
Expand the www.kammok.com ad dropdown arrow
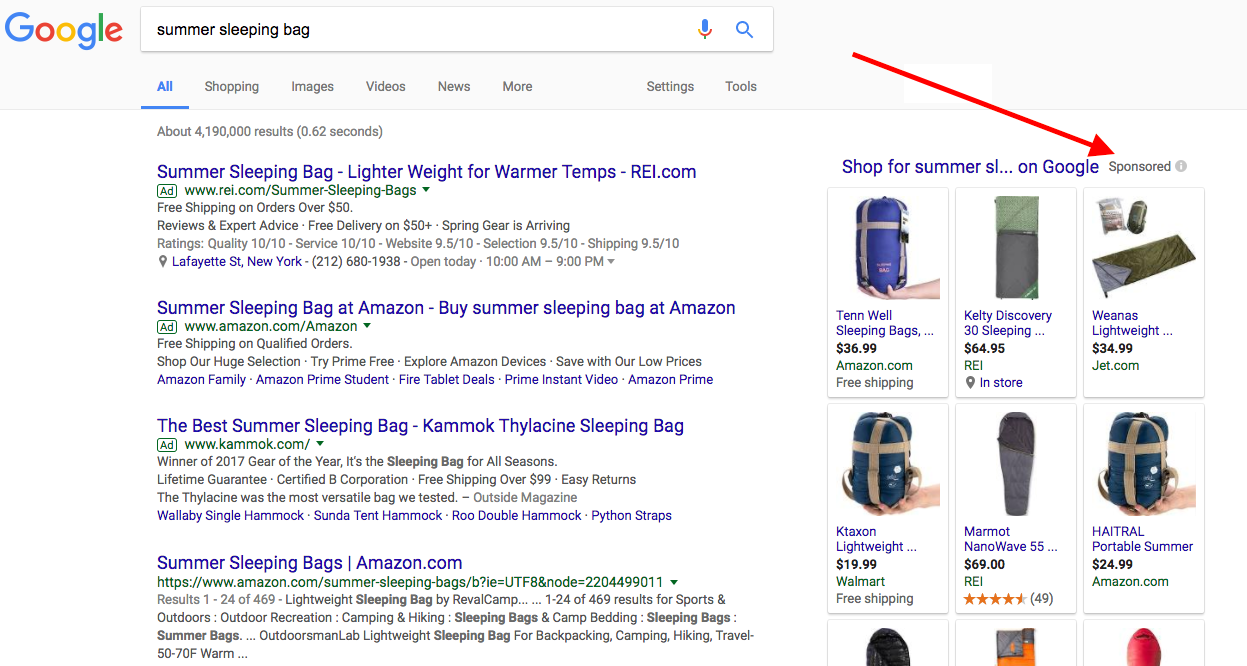point(320,444)
